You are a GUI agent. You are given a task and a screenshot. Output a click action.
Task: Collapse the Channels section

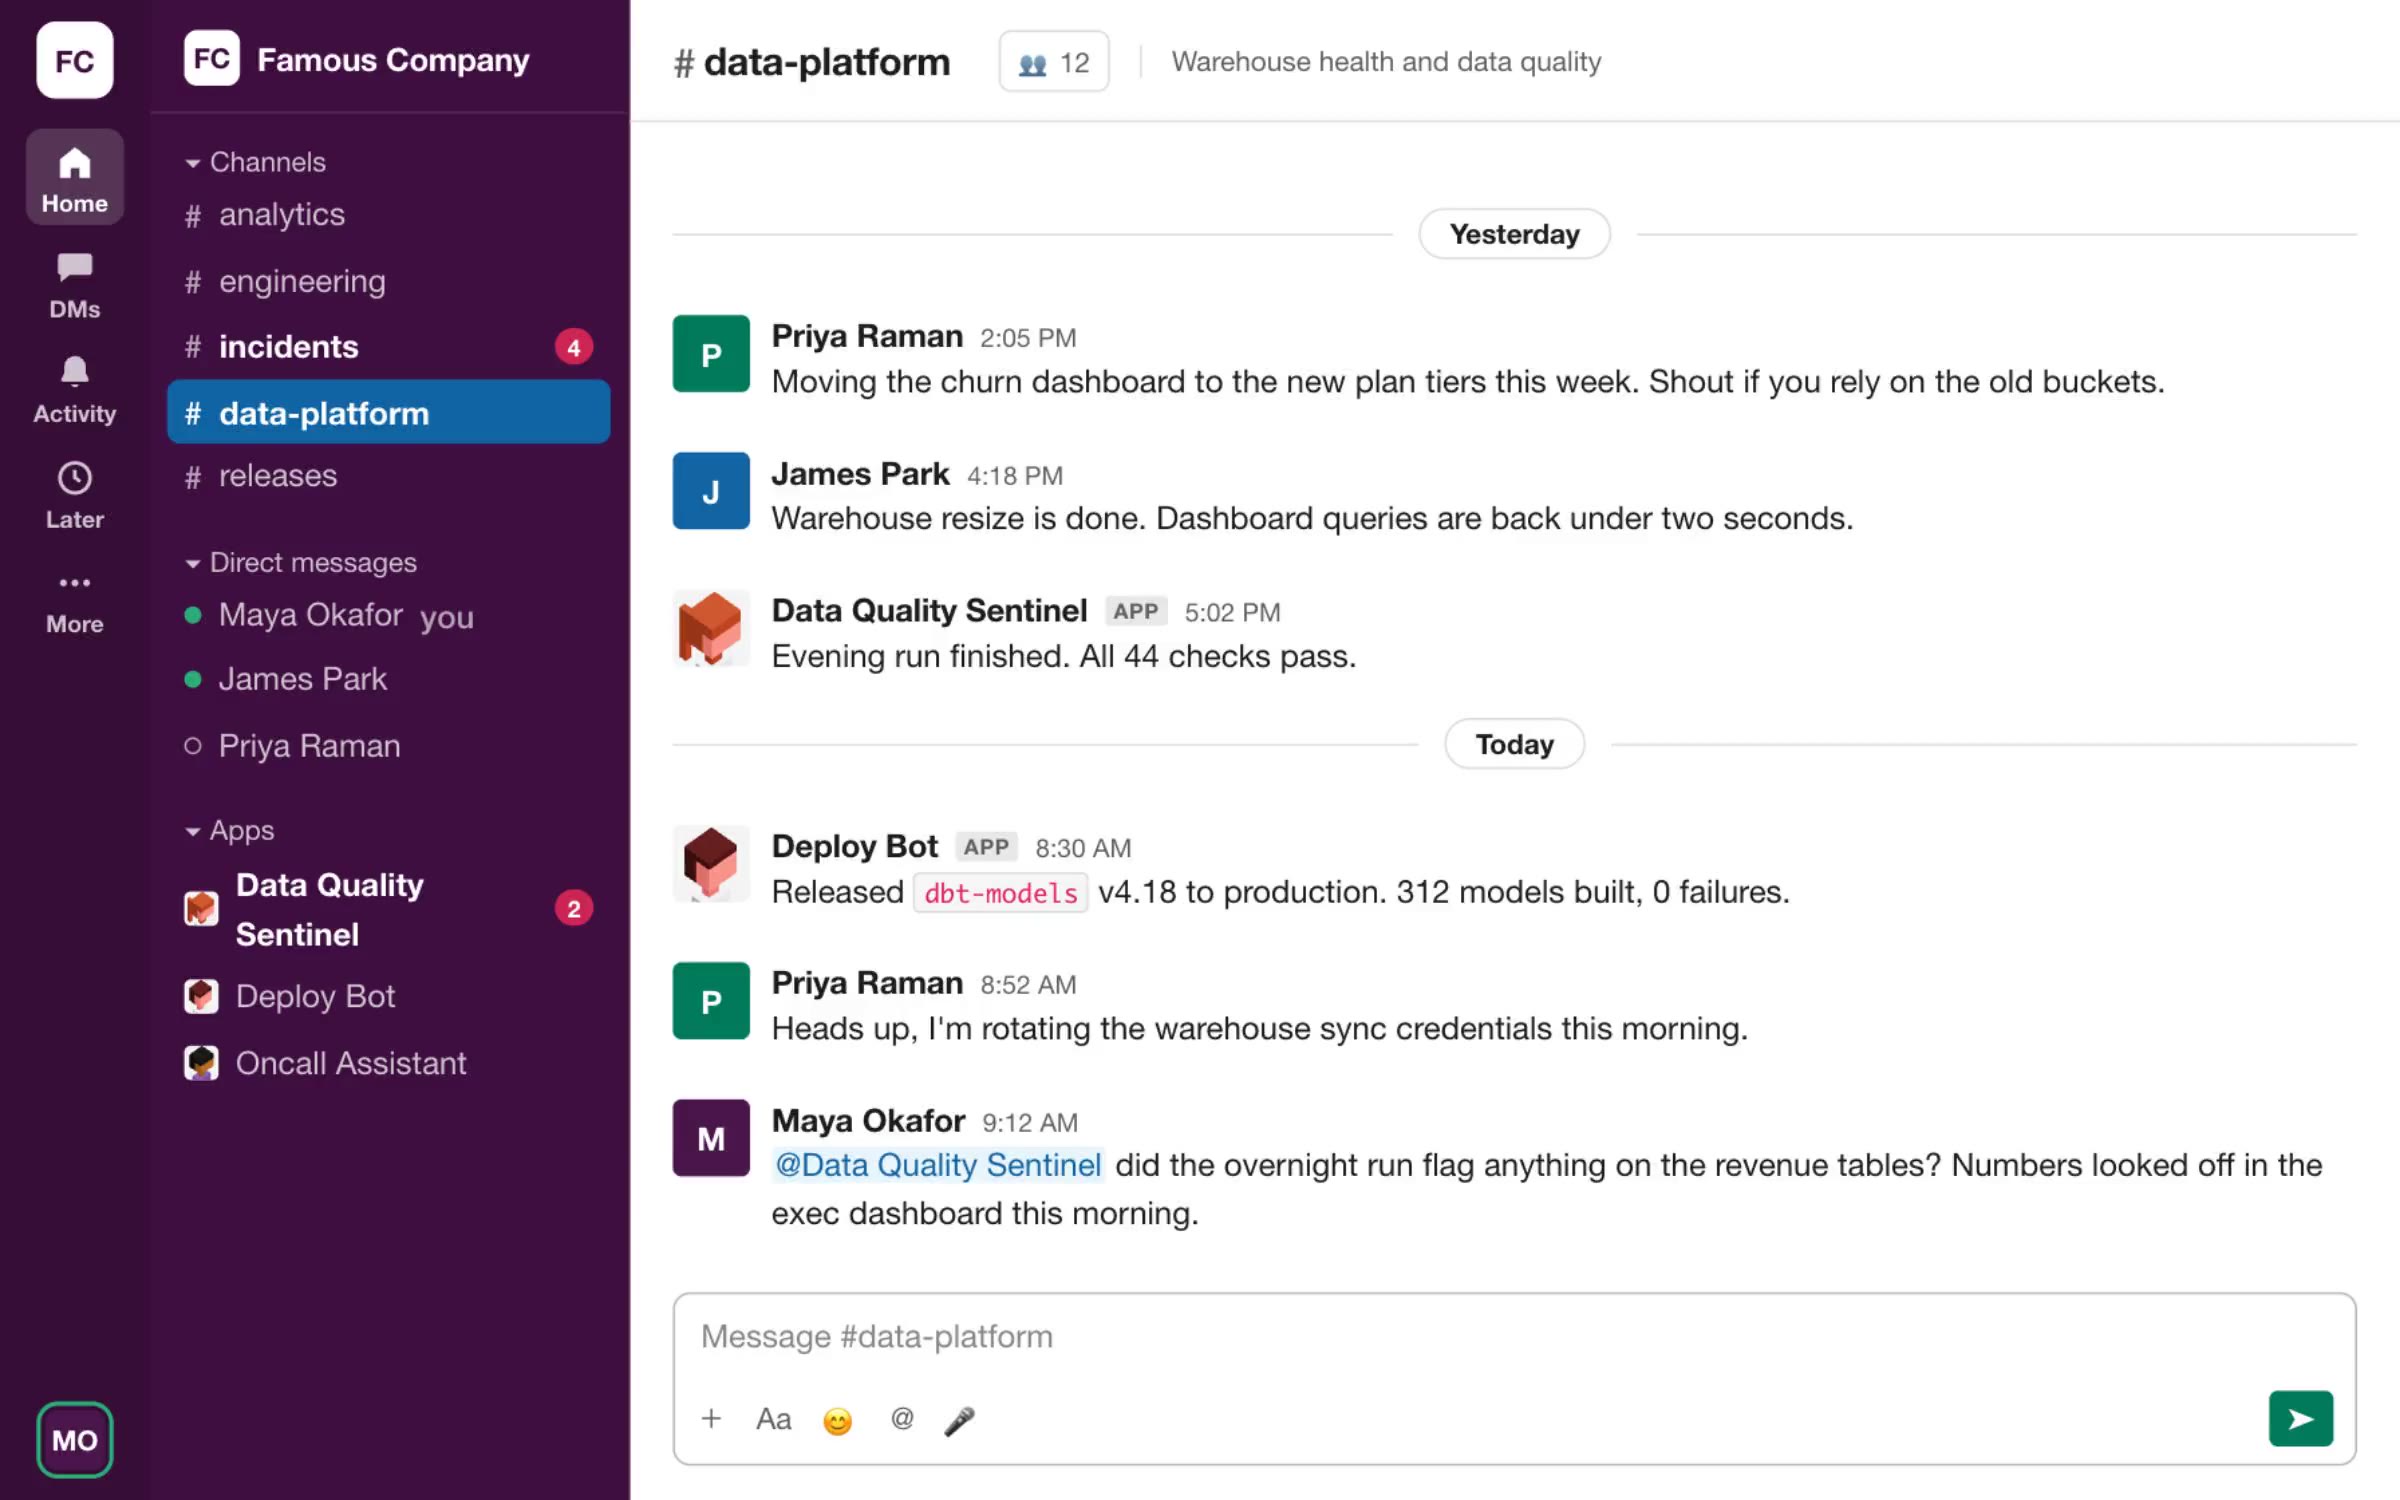[256, 162]
